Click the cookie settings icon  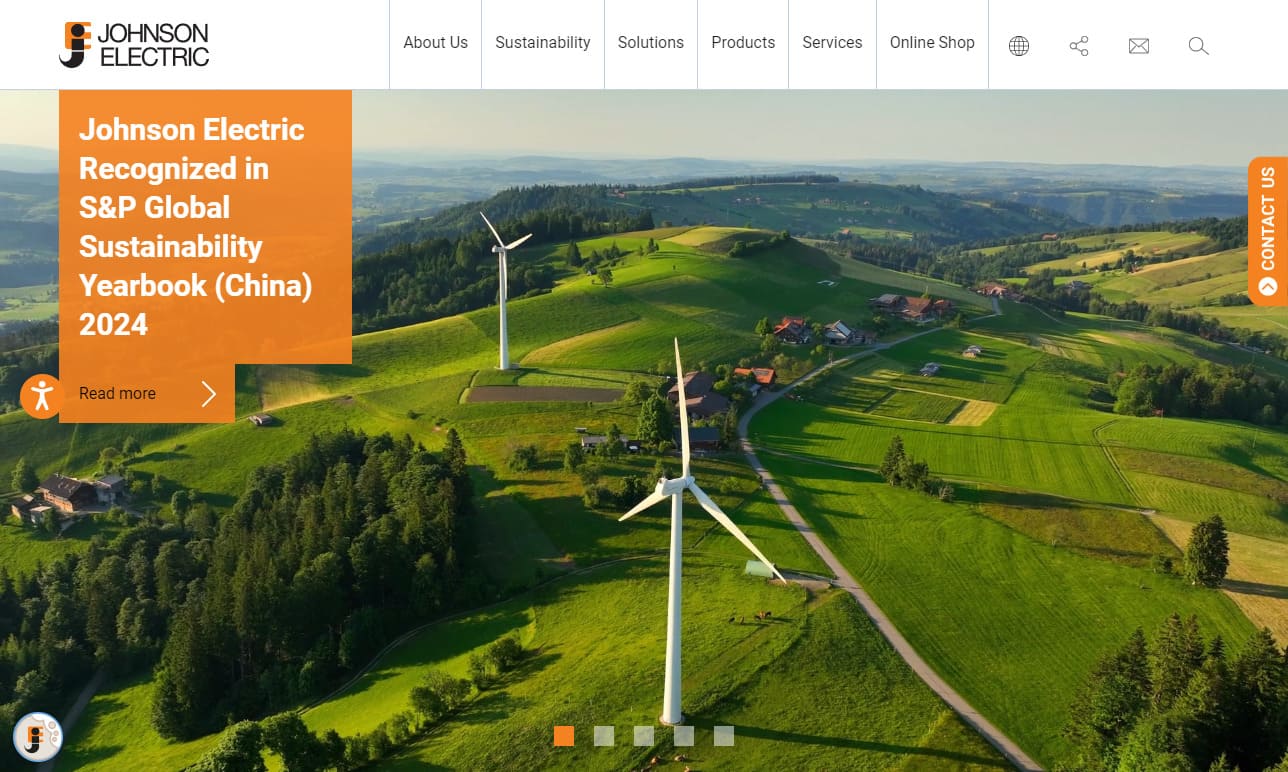pyautogui.click(x=38, y=737)
